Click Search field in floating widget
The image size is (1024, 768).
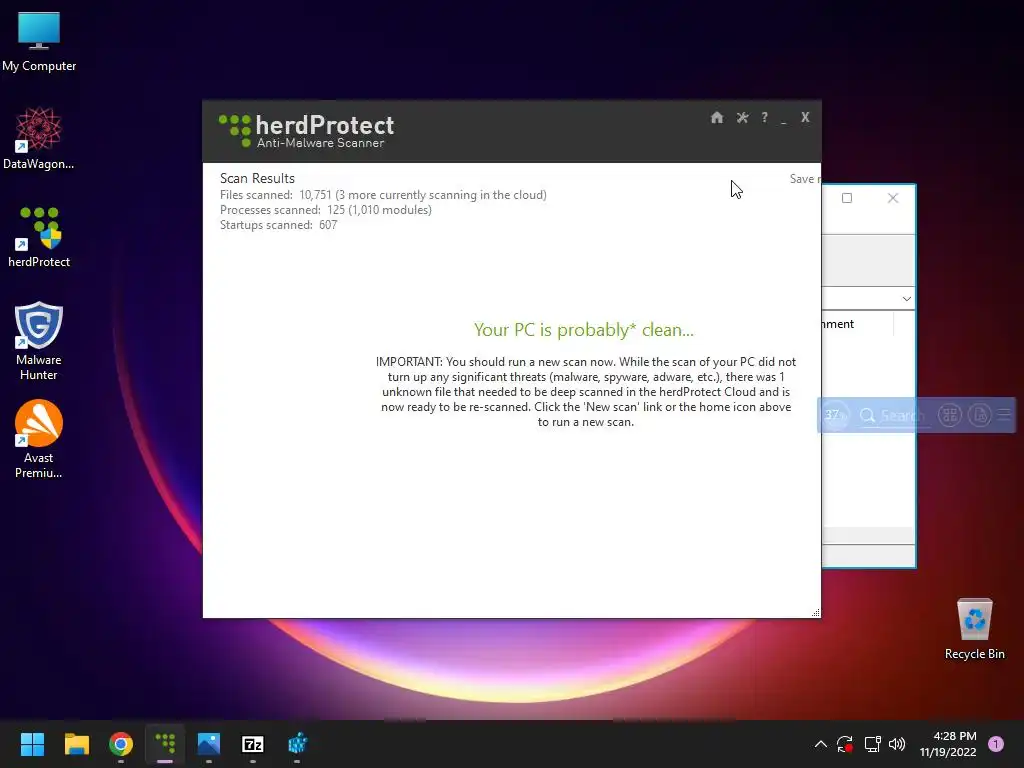click(893, 415)
